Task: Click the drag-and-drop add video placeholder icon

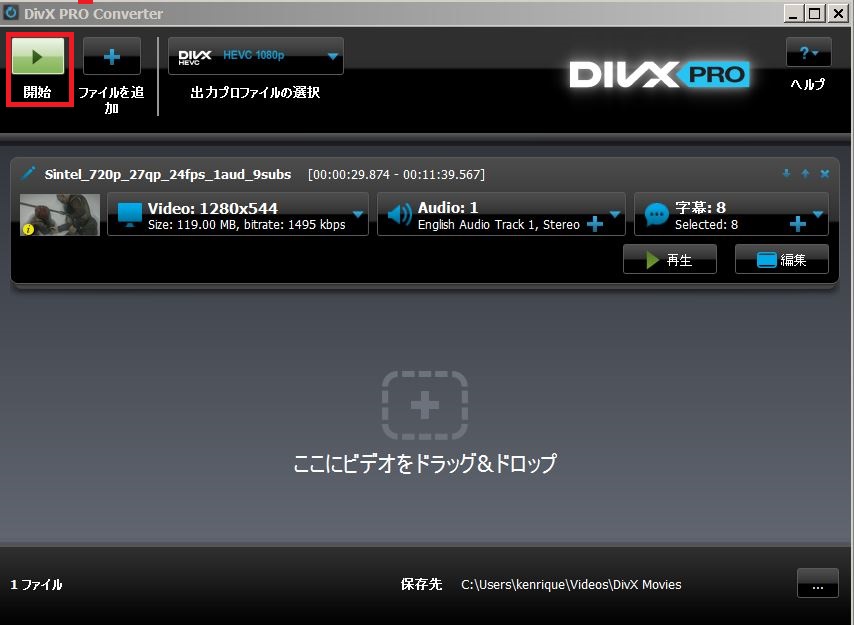Action: pyautogui.click(x=425, y=405)
